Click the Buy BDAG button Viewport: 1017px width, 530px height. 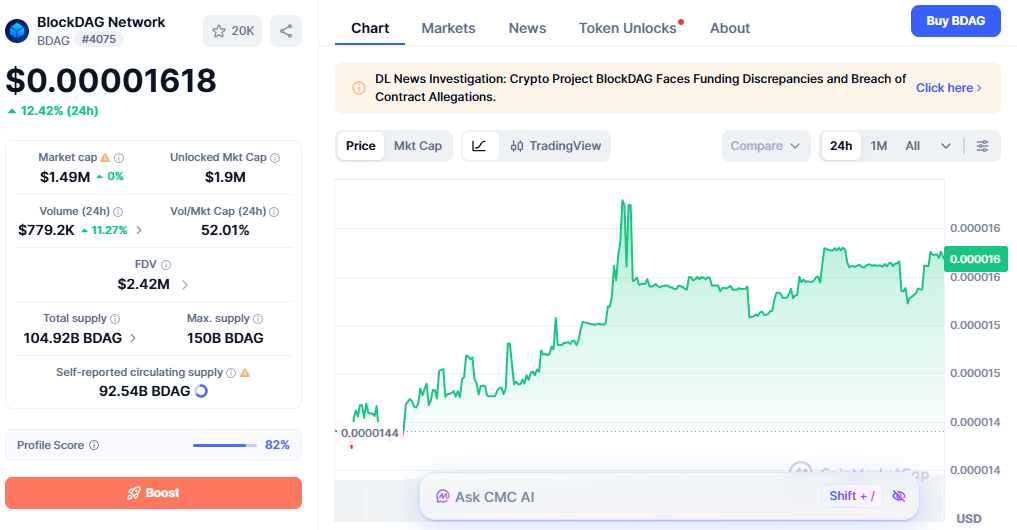click(955, 21)
